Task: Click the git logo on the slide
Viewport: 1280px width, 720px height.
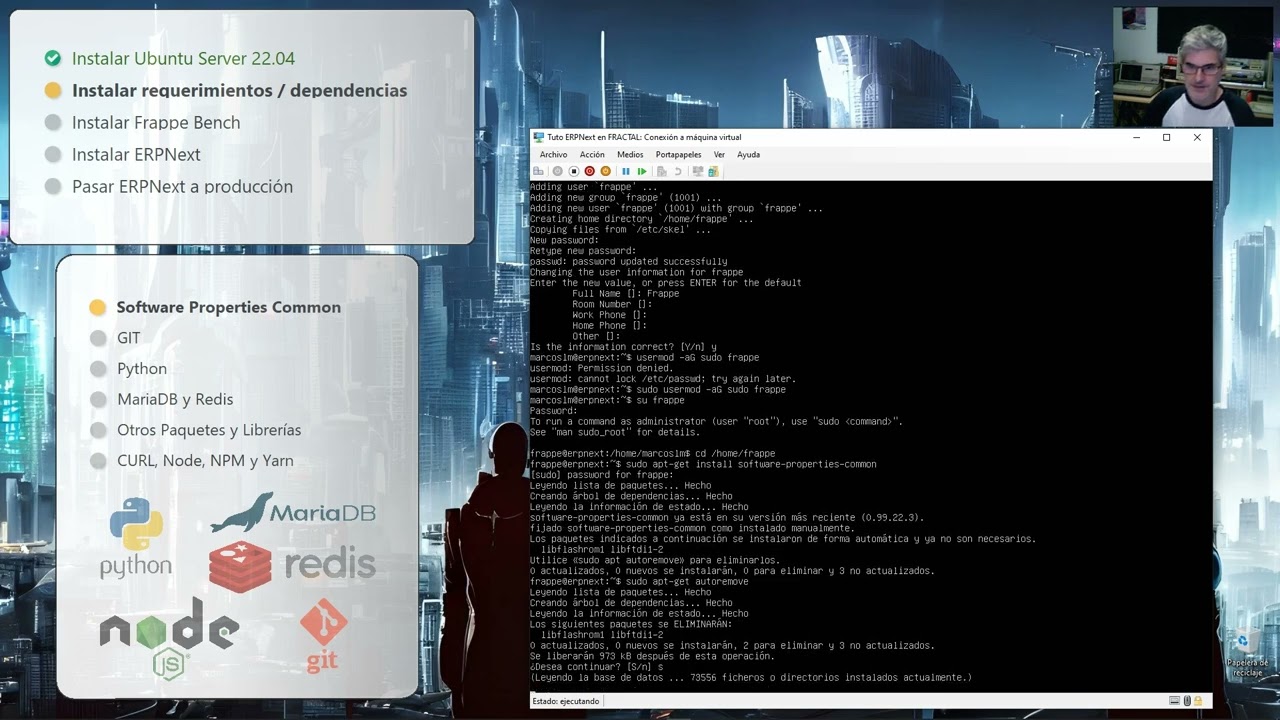Action: click(x=323, y=635)
